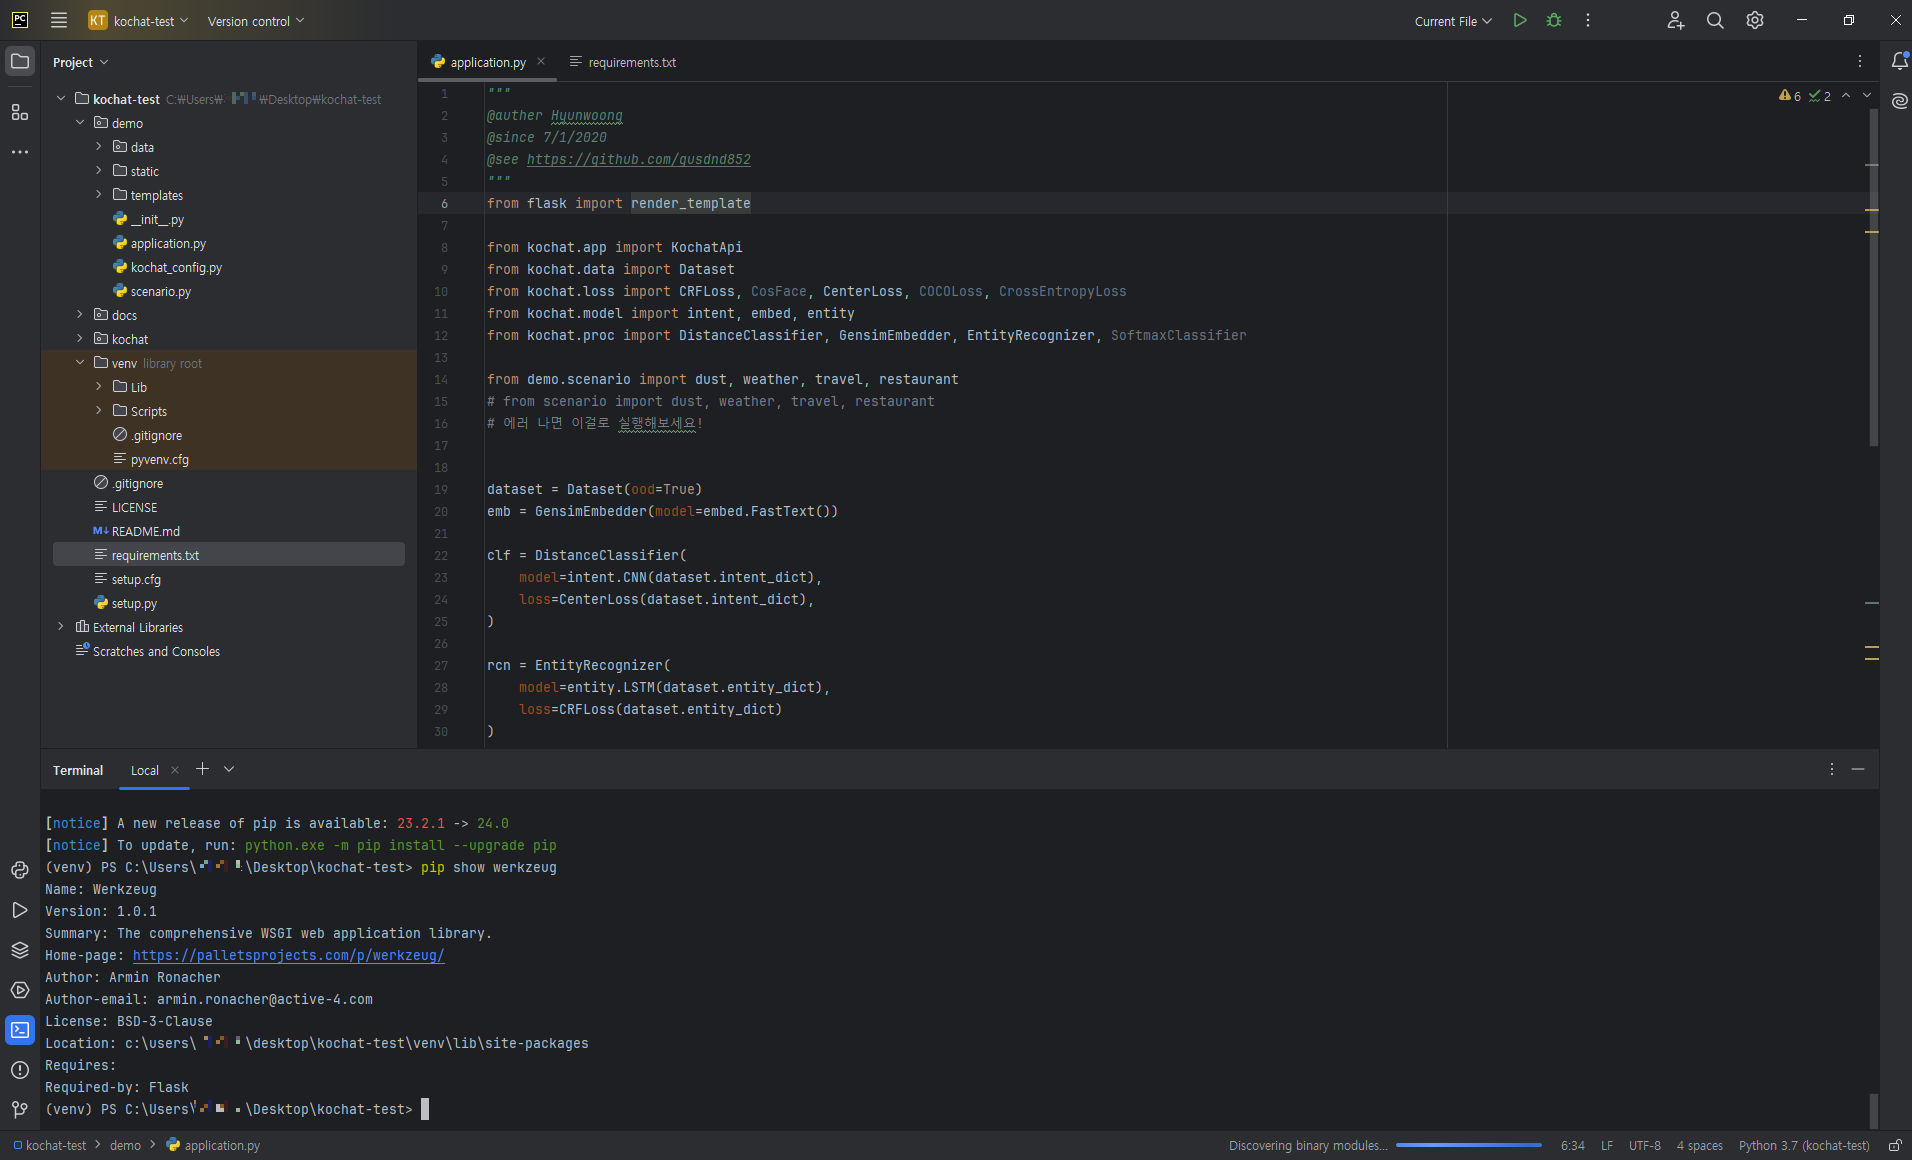The image size is (1912, 1160).
Task: Collapse the venv library root folder
Action: (80, 363)
